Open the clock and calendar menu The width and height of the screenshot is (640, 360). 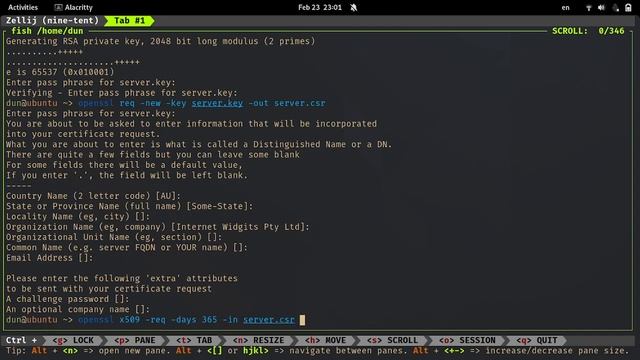[x=320, y=7]
